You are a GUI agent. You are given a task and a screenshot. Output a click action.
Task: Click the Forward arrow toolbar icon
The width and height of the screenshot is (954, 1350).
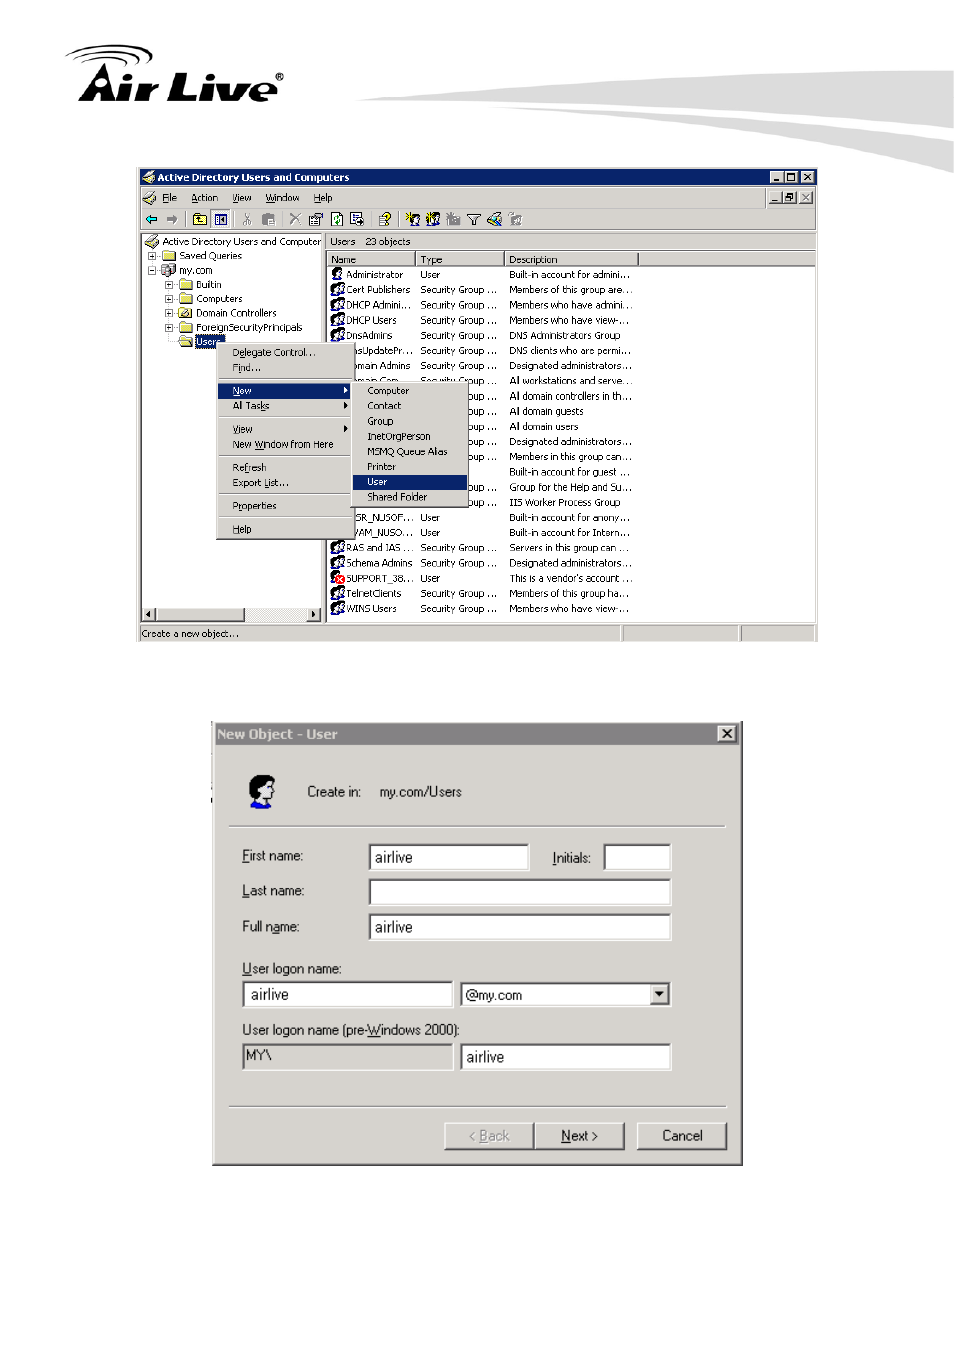pyautogui.click(x=172, y=219)
